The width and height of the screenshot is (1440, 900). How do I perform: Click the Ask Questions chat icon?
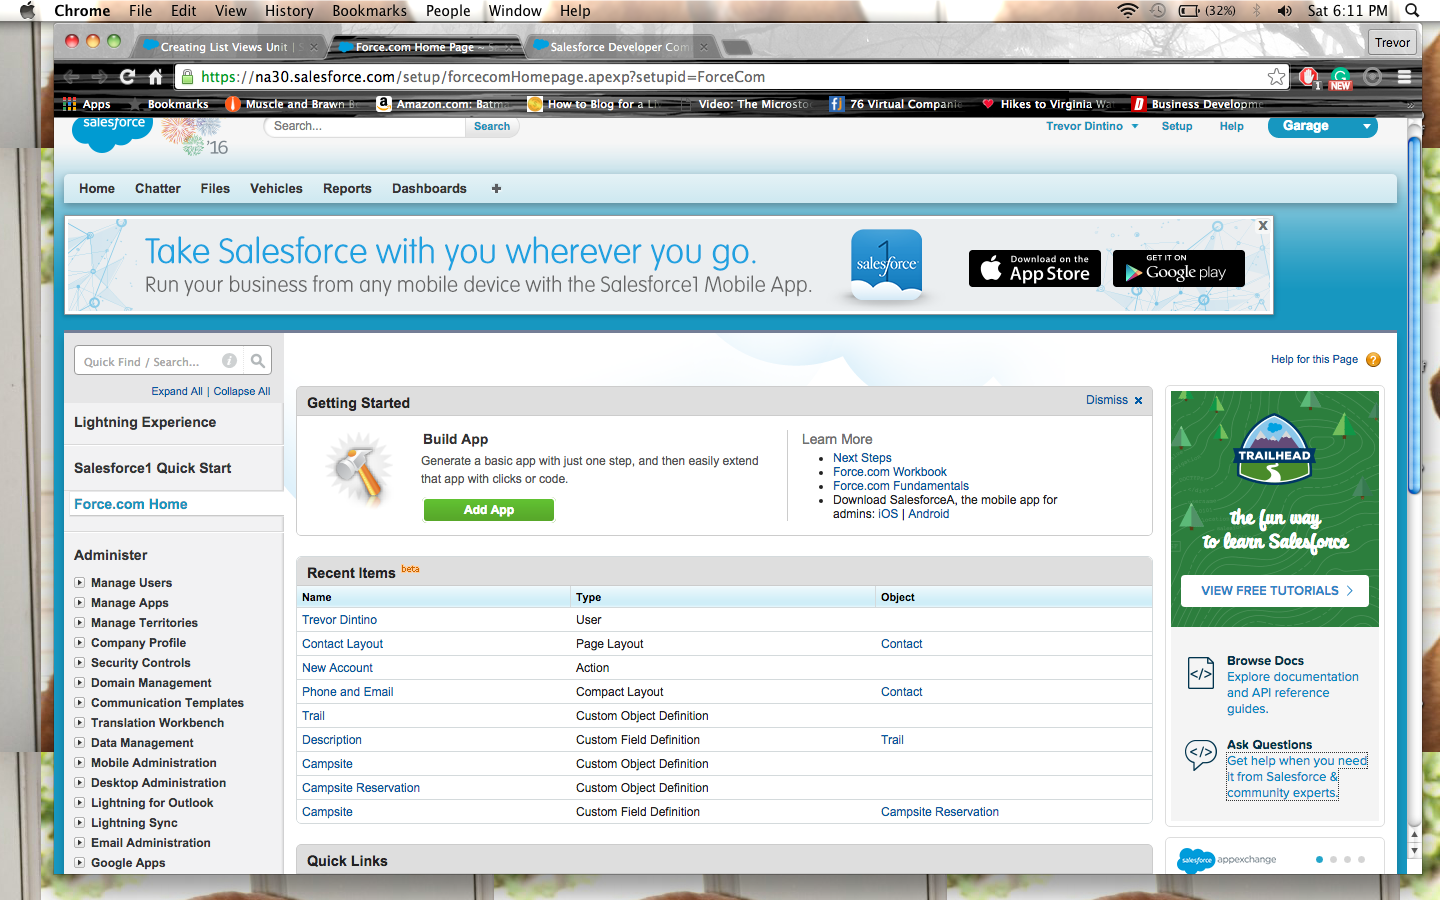click(1201, 754)
